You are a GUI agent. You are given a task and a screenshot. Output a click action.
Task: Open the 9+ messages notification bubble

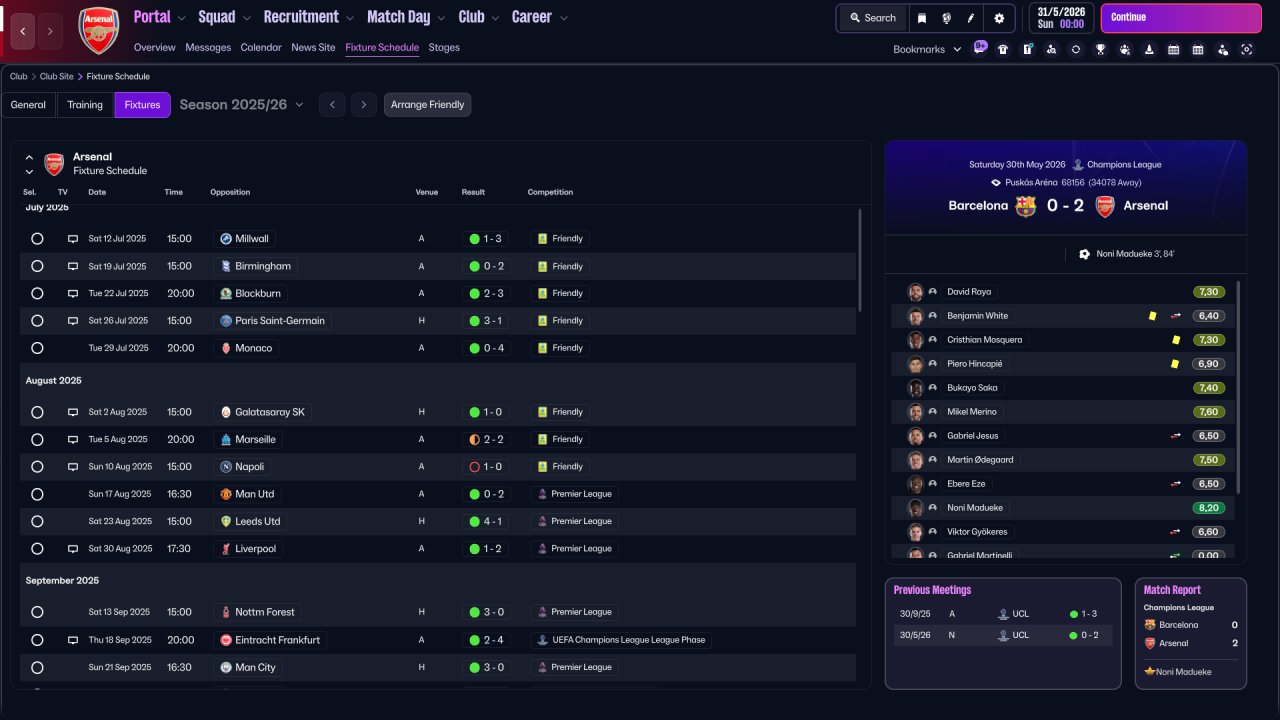coord(980,46)
